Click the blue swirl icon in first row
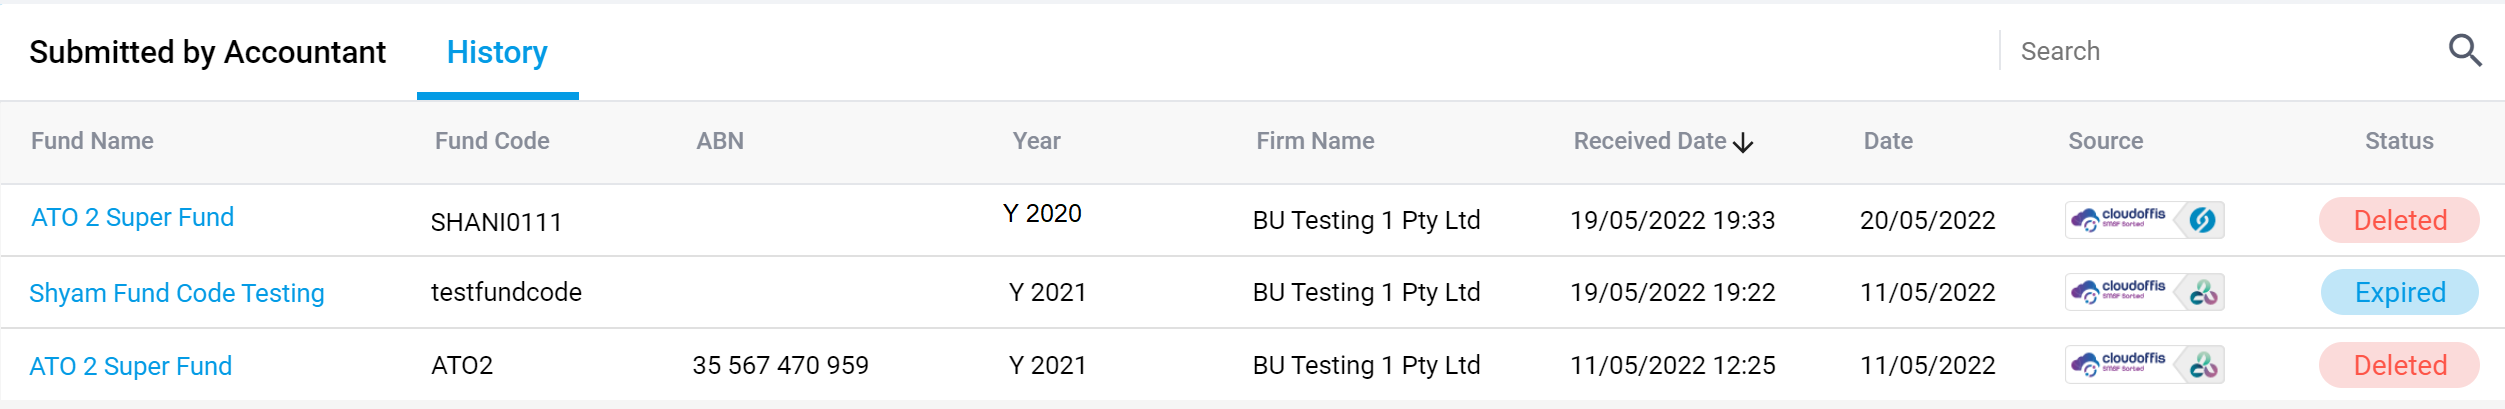Screen dimensions: 2505x409 (x=2202, y=220)
